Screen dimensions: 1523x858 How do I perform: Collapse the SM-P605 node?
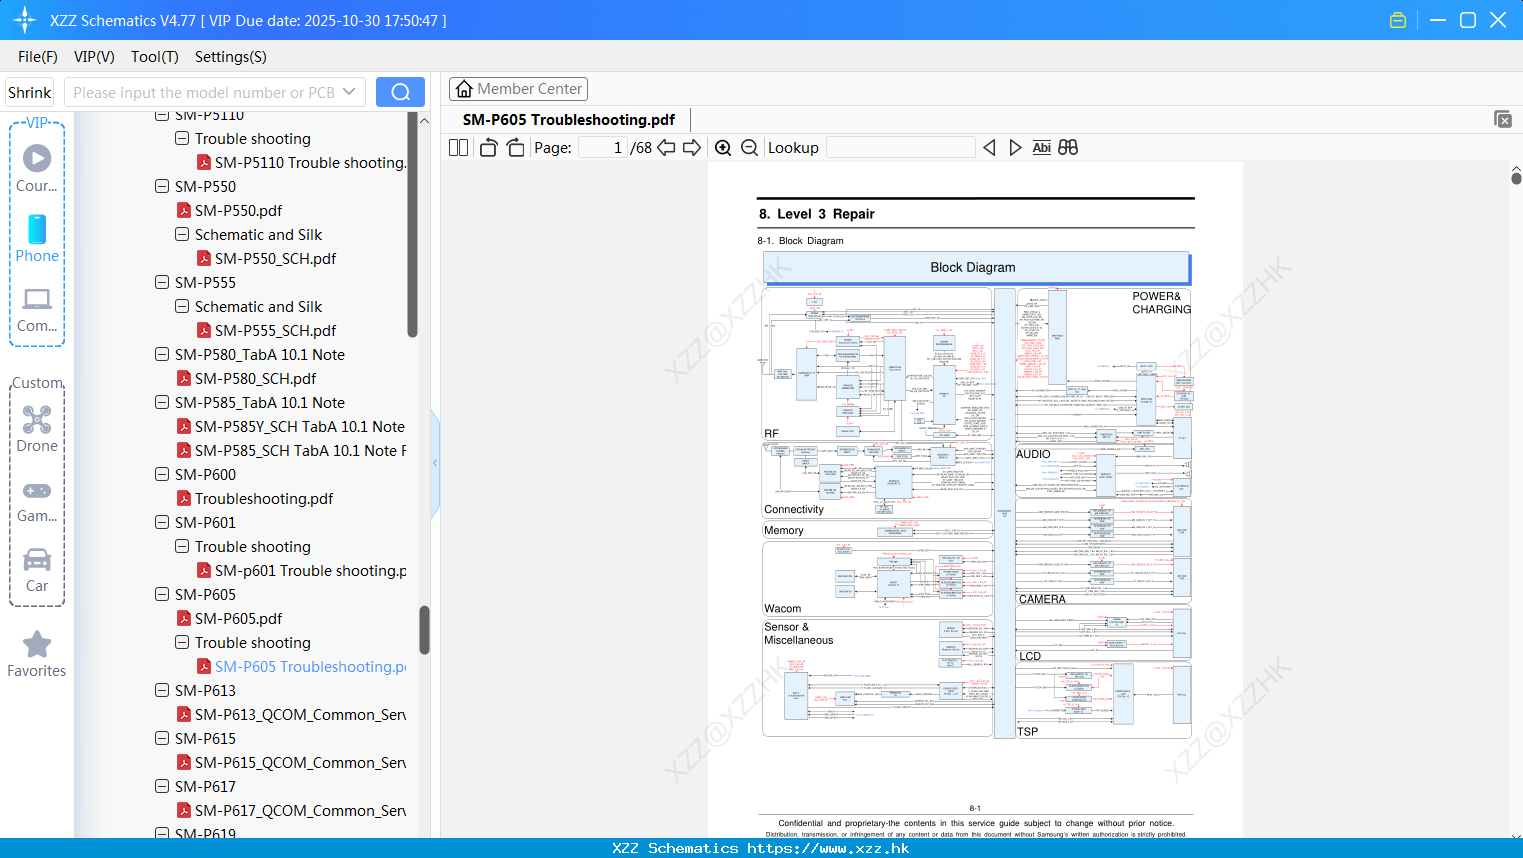pos(162,594)
